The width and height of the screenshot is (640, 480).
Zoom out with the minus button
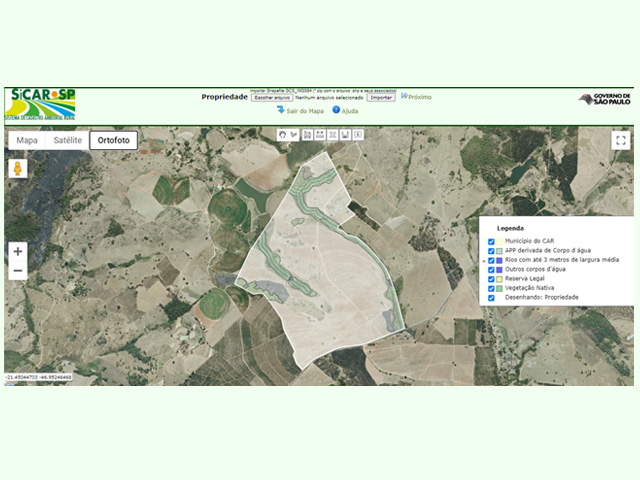point(18,271)
